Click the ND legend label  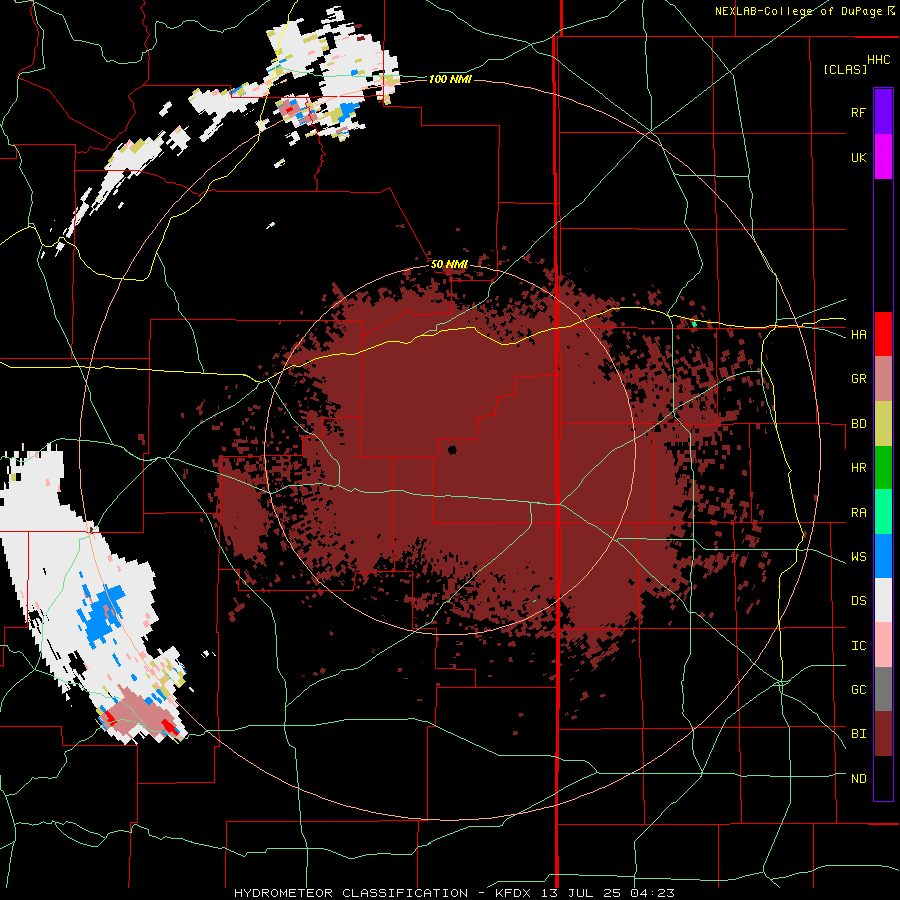[x=858, y=779]
